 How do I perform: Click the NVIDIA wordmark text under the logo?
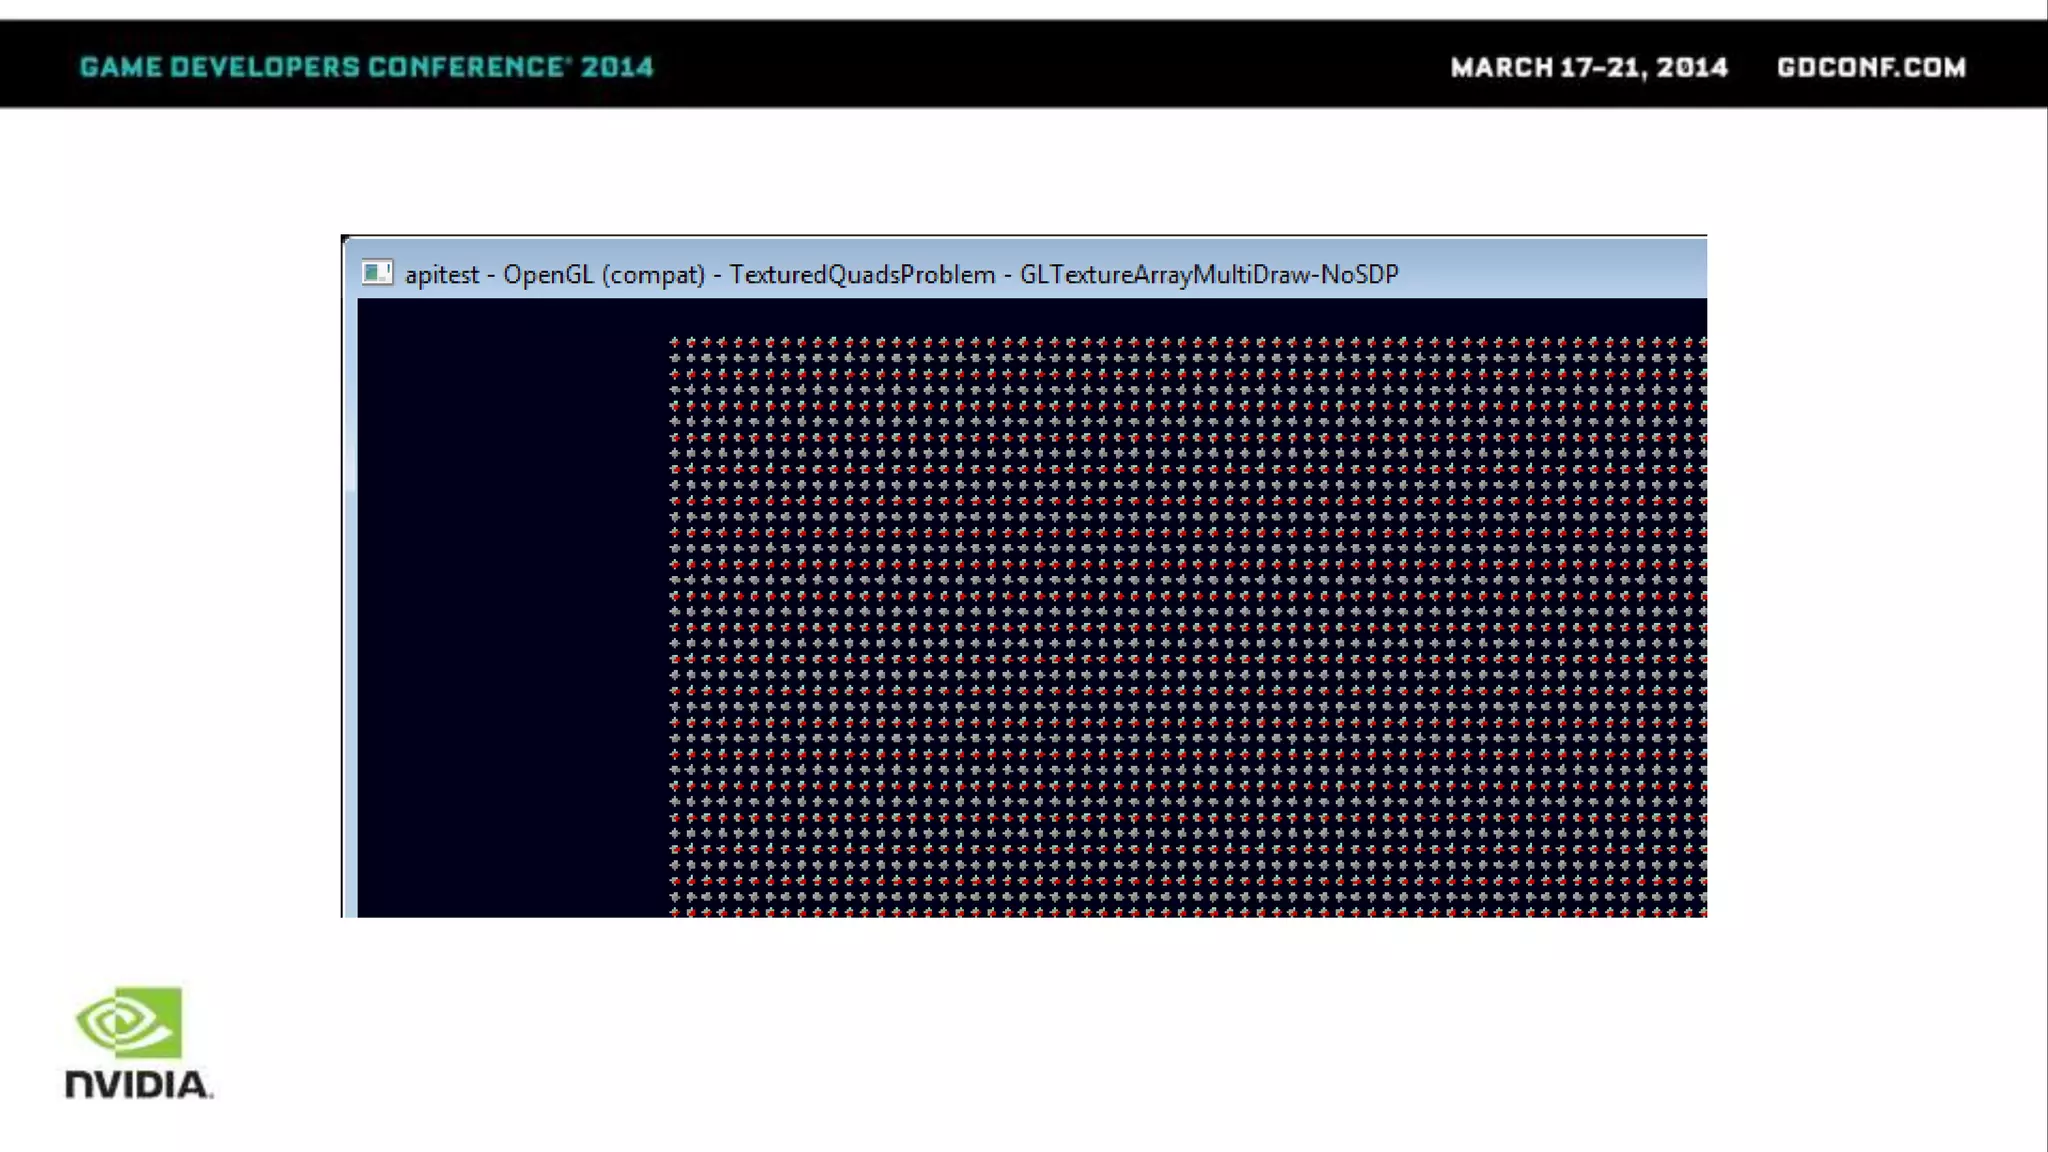[138, 1085]
